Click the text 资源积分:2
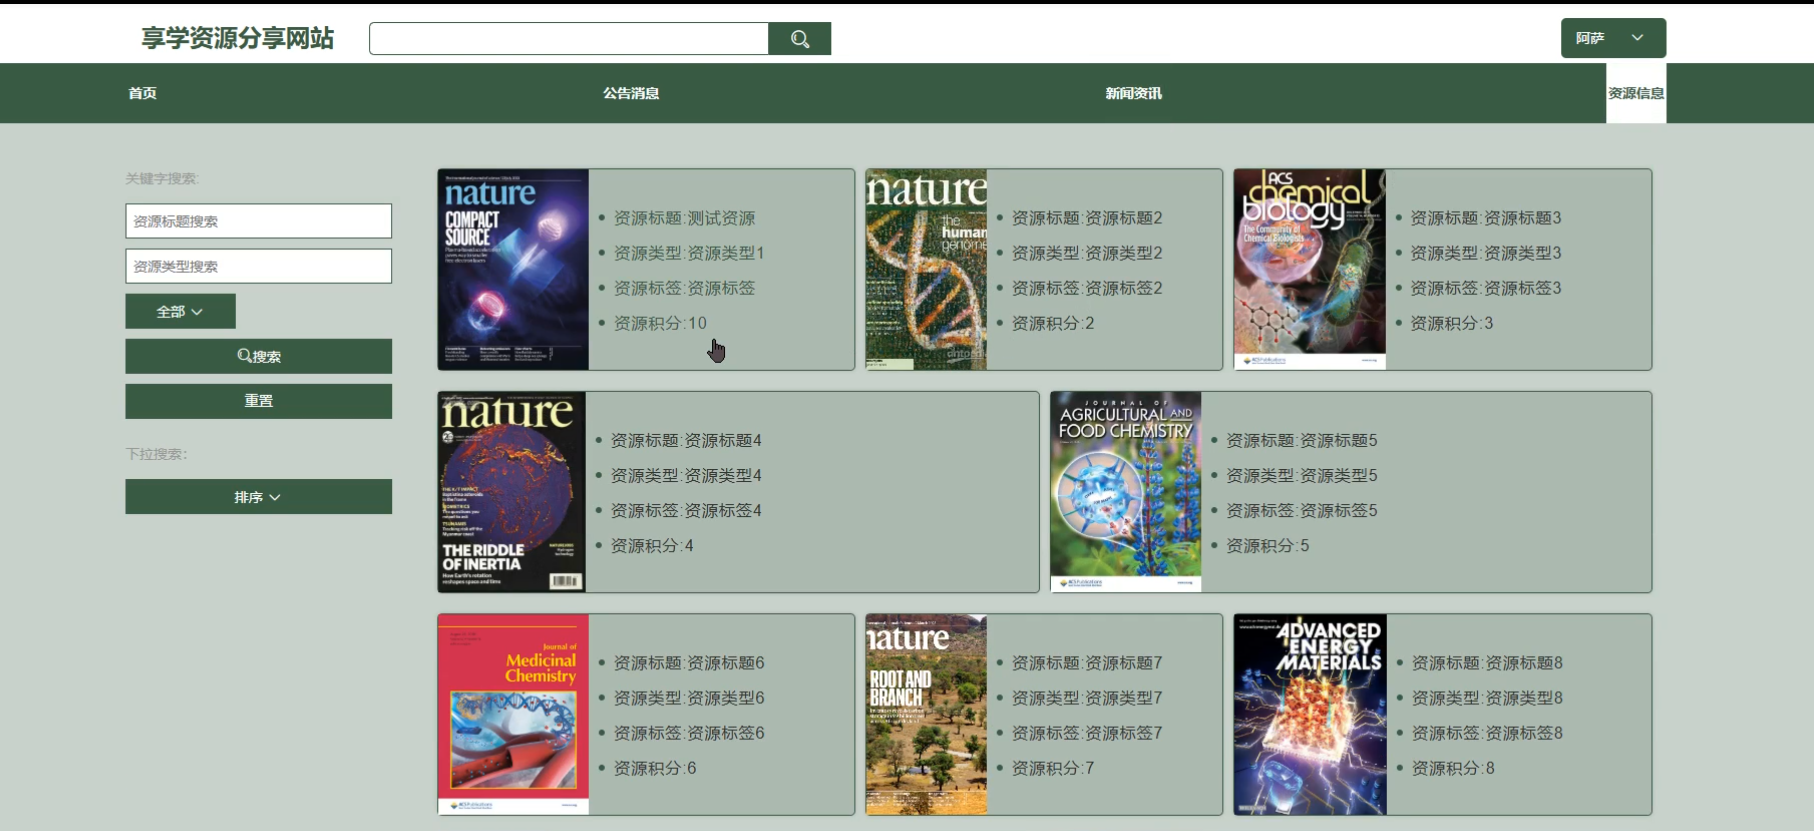Screen dimensions: 1814x831 click(x=1053, y=323)
